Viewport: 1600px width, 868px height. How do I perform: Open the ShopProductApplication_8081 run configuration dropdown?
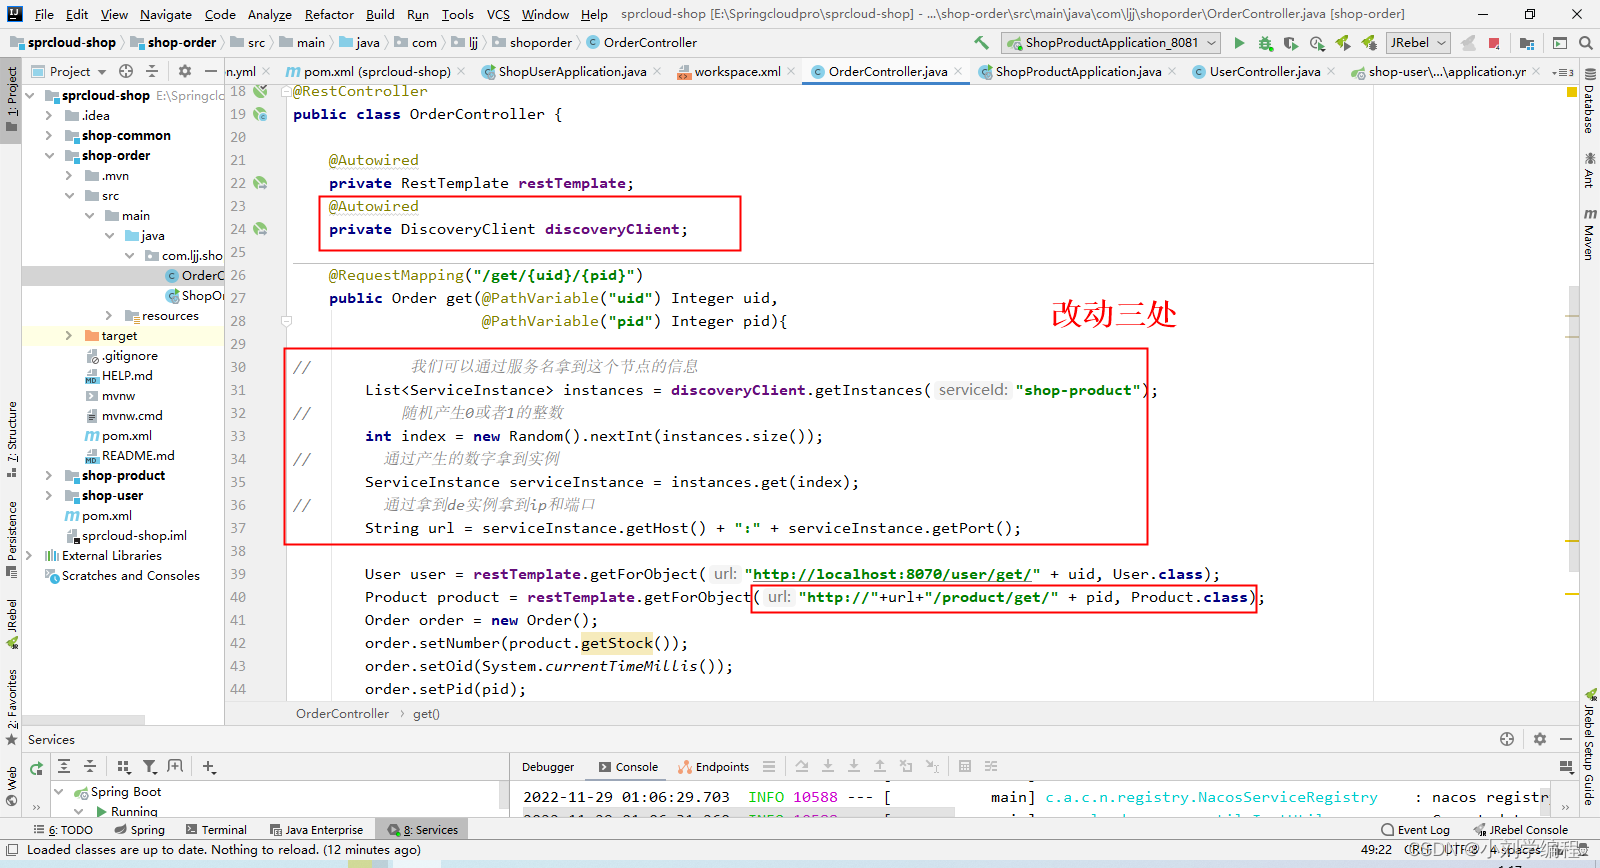pyautogui.click(x=1112, y=43)
